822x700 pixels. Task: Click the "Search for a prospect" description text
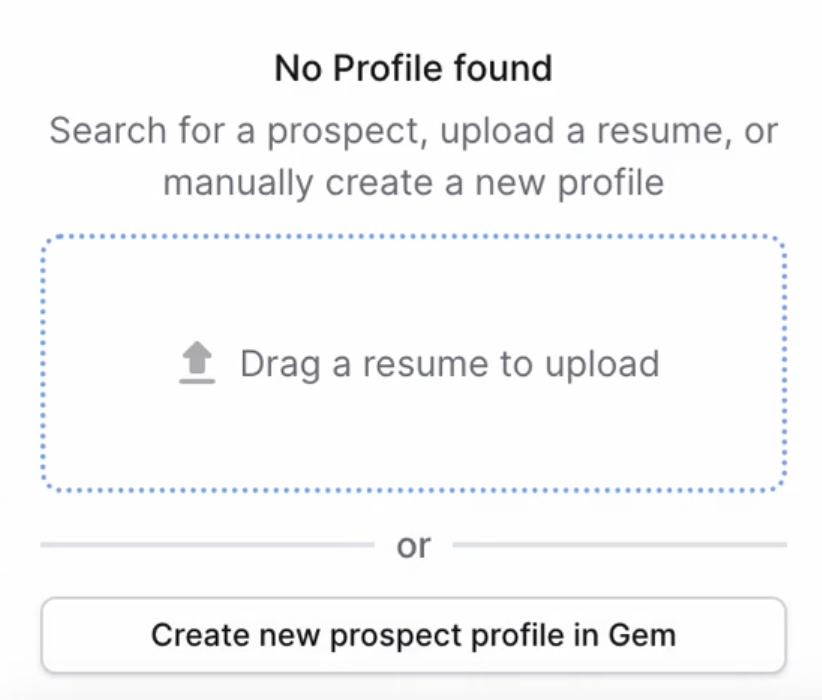(x=414, y=156)
